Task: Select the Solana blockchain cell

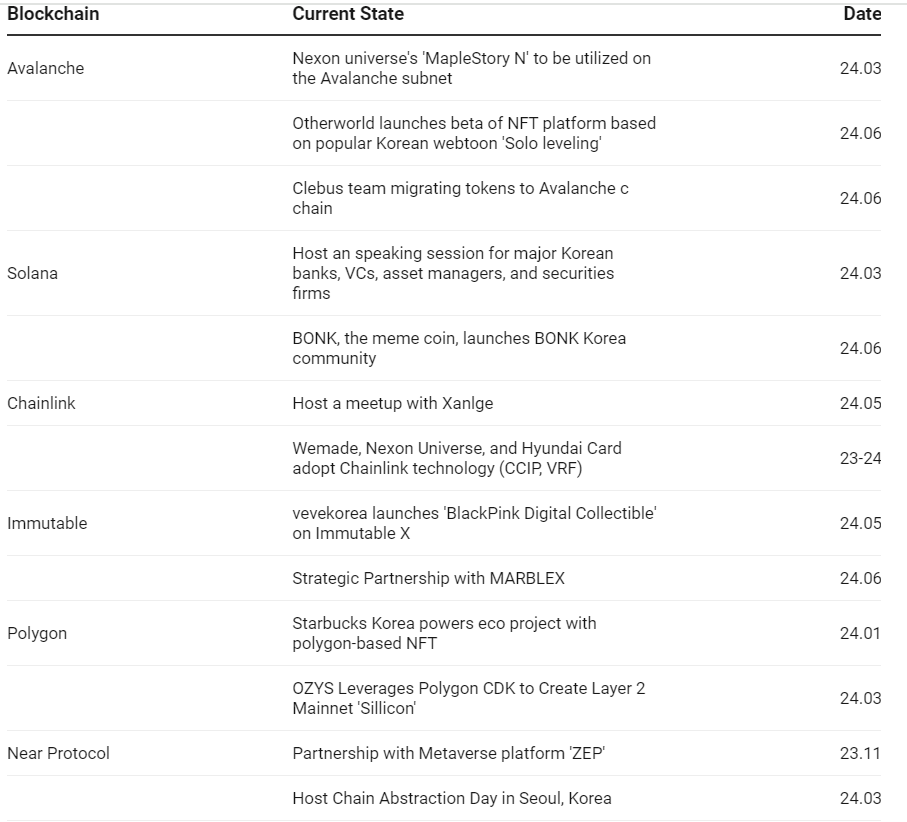Action: (x=33, y=273)
